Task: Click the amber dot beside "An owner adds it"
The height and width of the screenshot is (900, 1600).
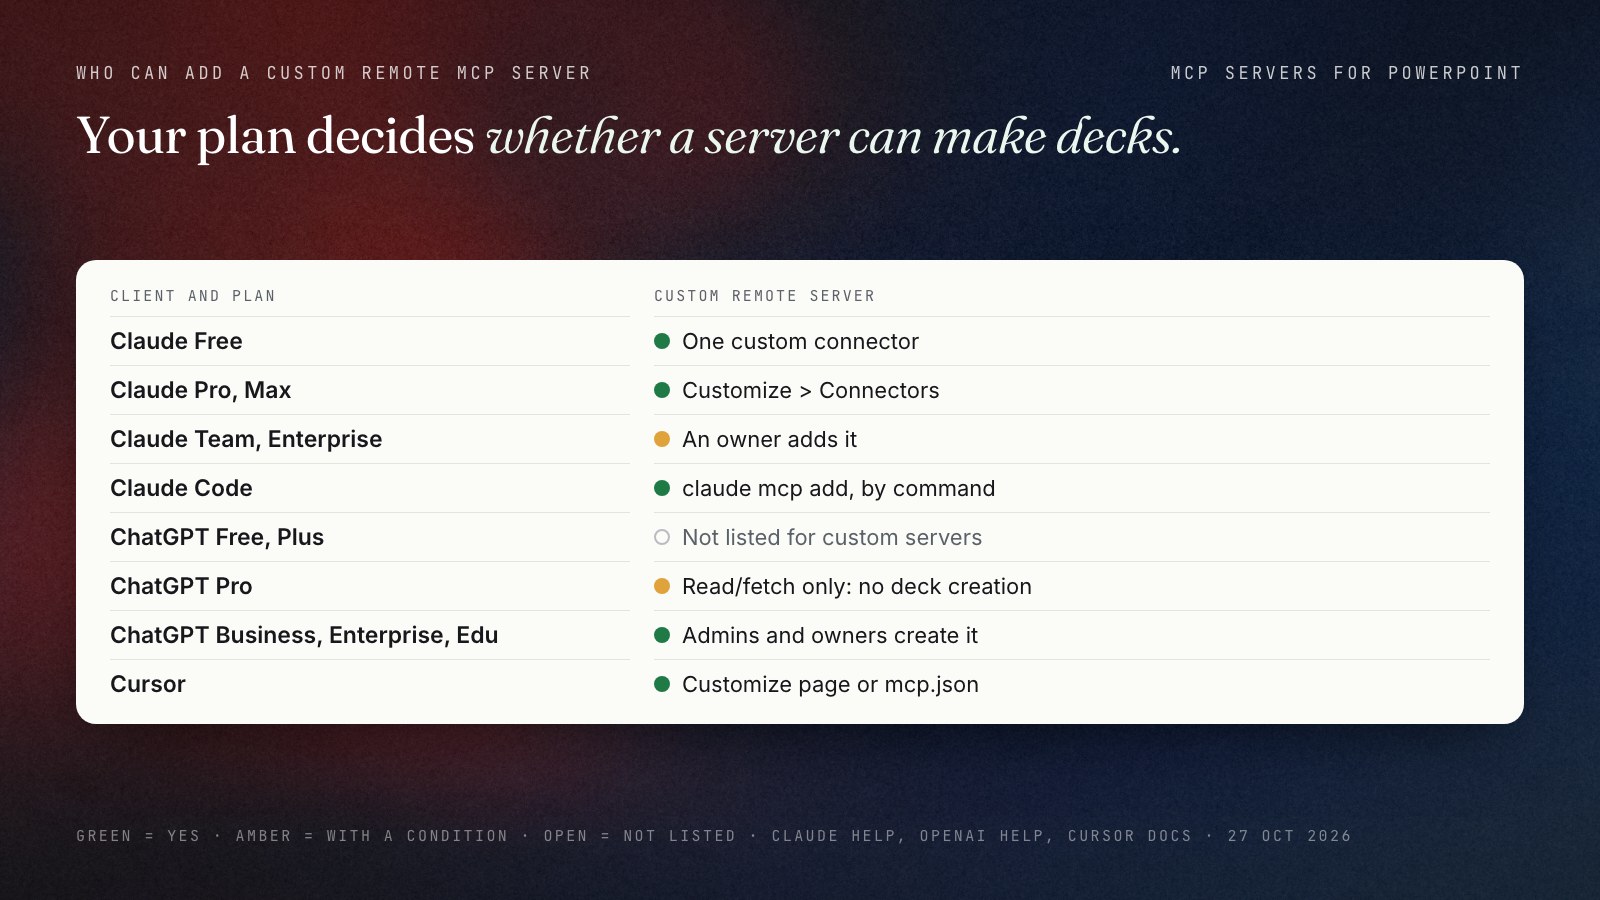Action: (x=662, y=439)
